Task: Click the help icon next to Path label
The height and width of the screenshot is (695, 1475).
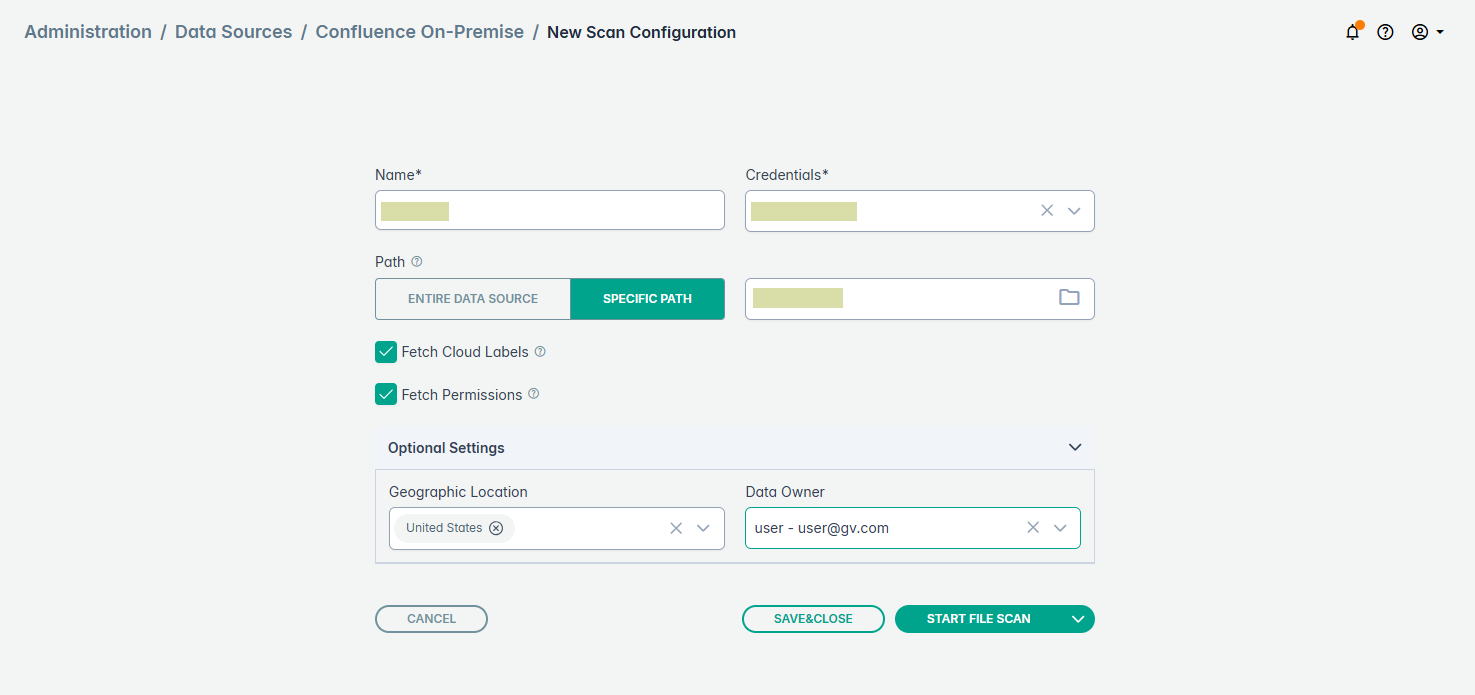Action: (417, 262)
